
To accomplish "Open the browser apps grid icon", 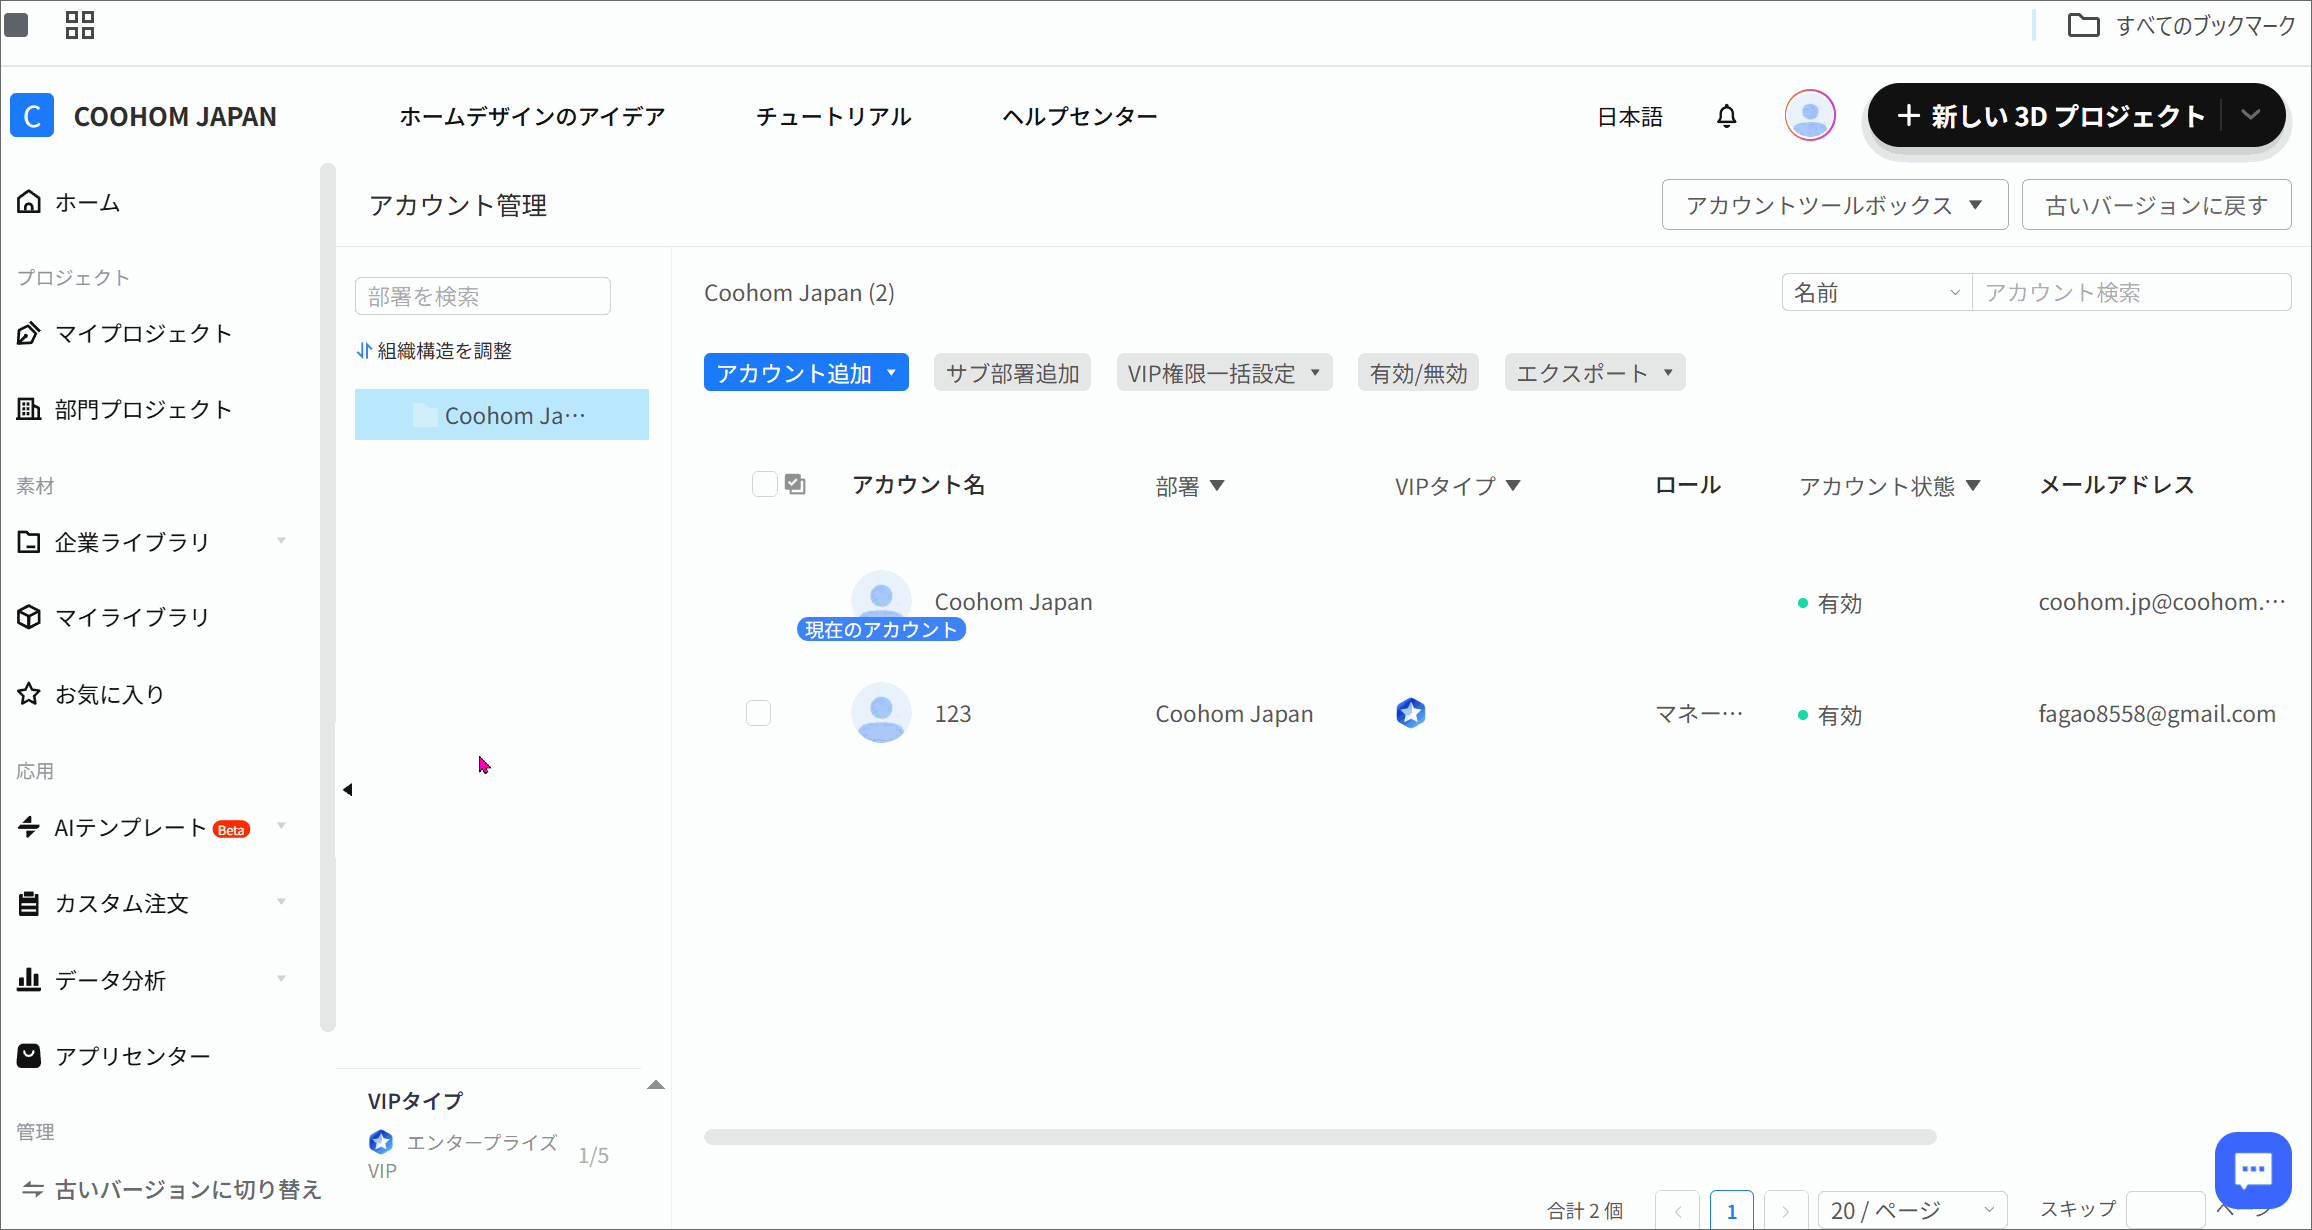I will point(80,25).
